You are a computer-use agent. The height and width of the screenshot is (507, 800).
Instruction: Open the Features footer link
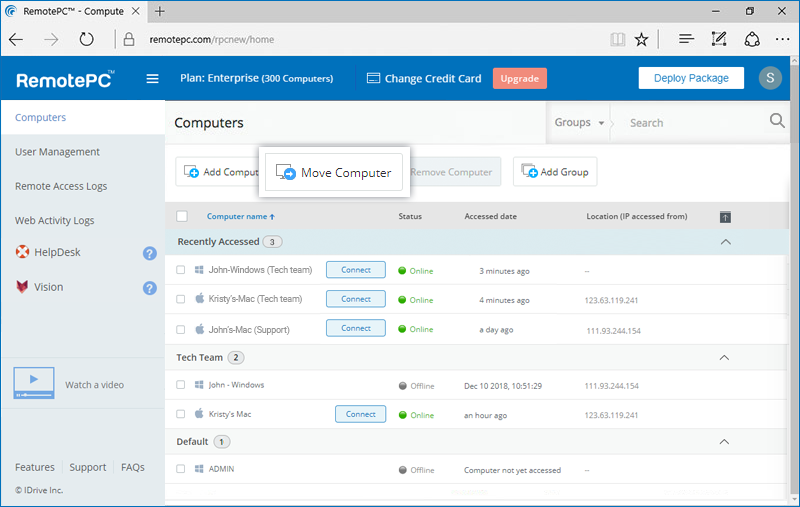pyautogui.click(x=35, y=467)
